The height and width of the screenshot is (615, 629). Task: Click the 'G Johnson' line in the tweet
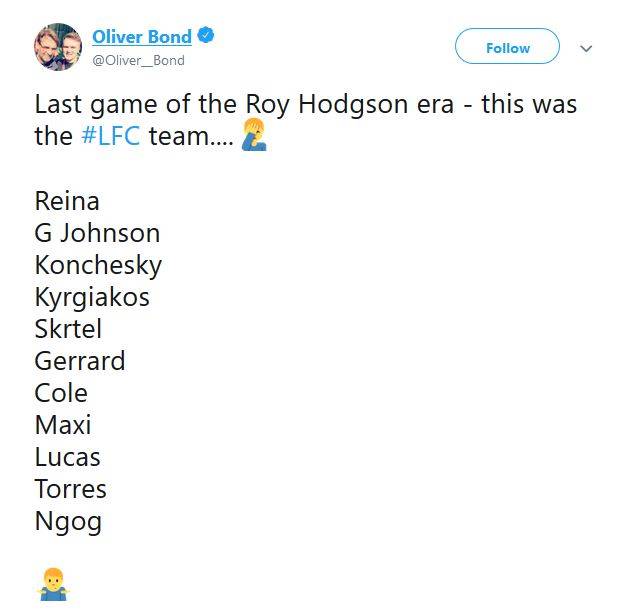(x=97, y=233)
